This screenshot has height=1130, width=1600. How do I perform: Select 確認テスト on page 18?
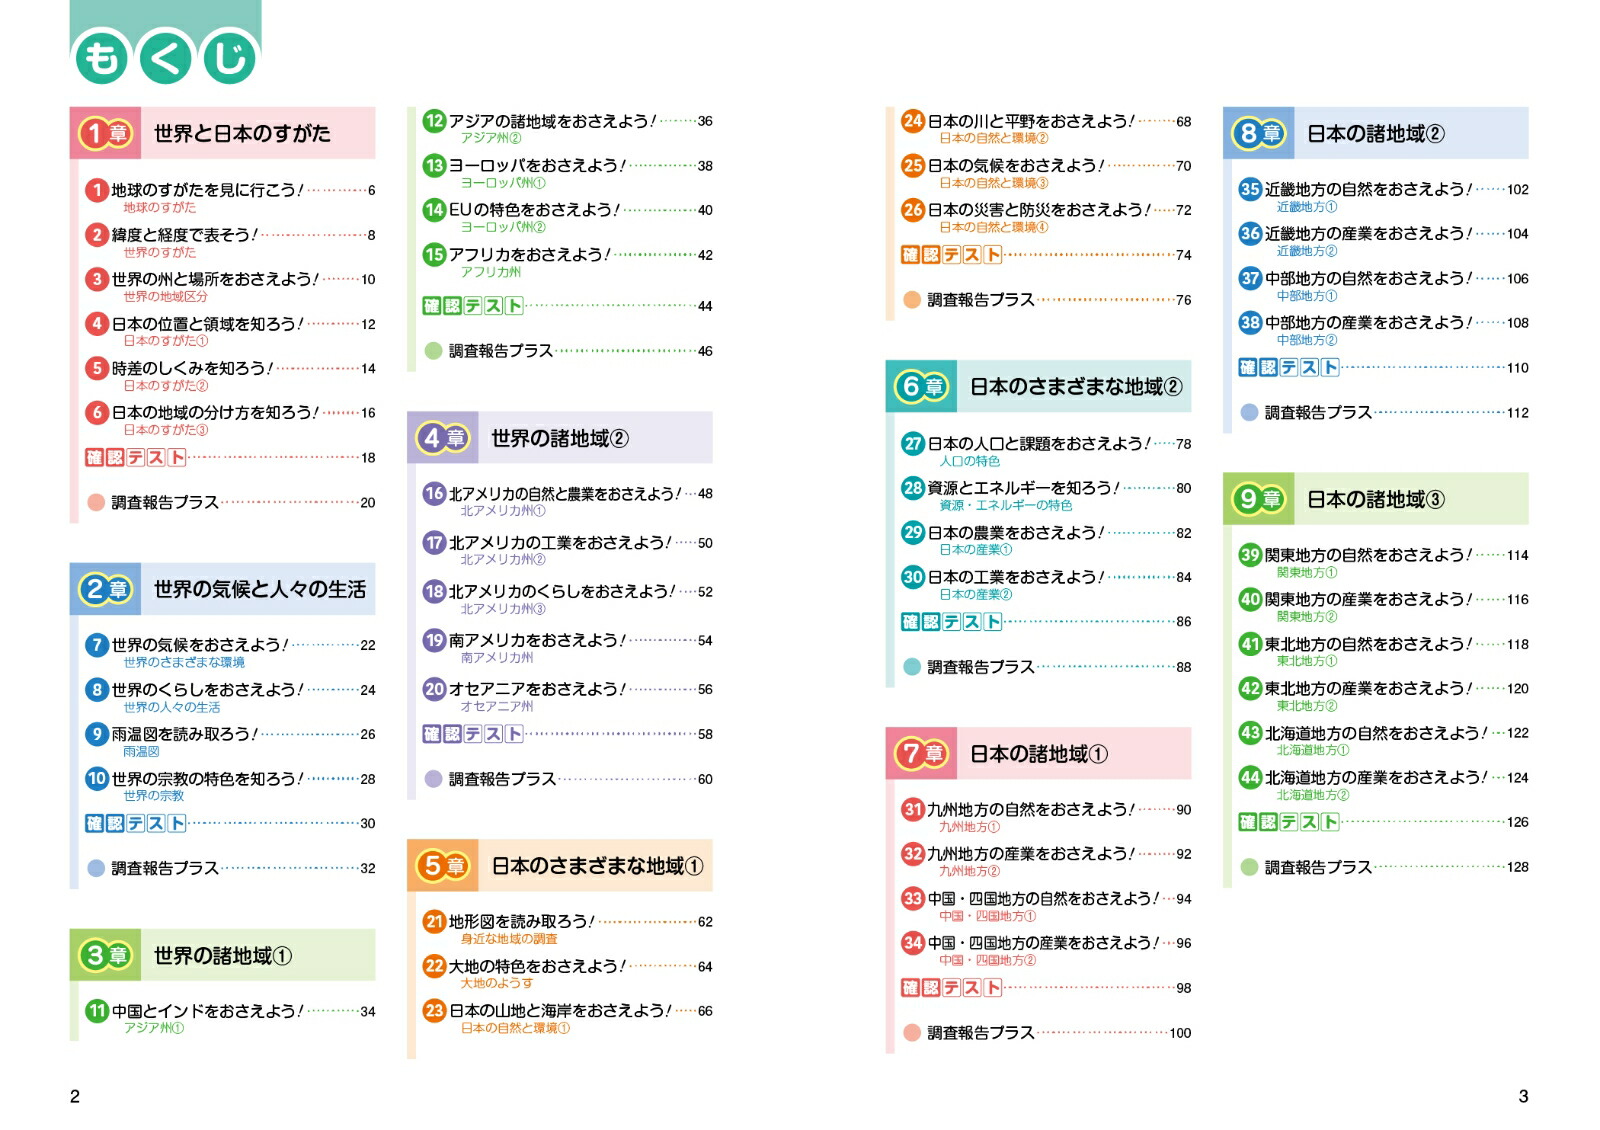137,457
